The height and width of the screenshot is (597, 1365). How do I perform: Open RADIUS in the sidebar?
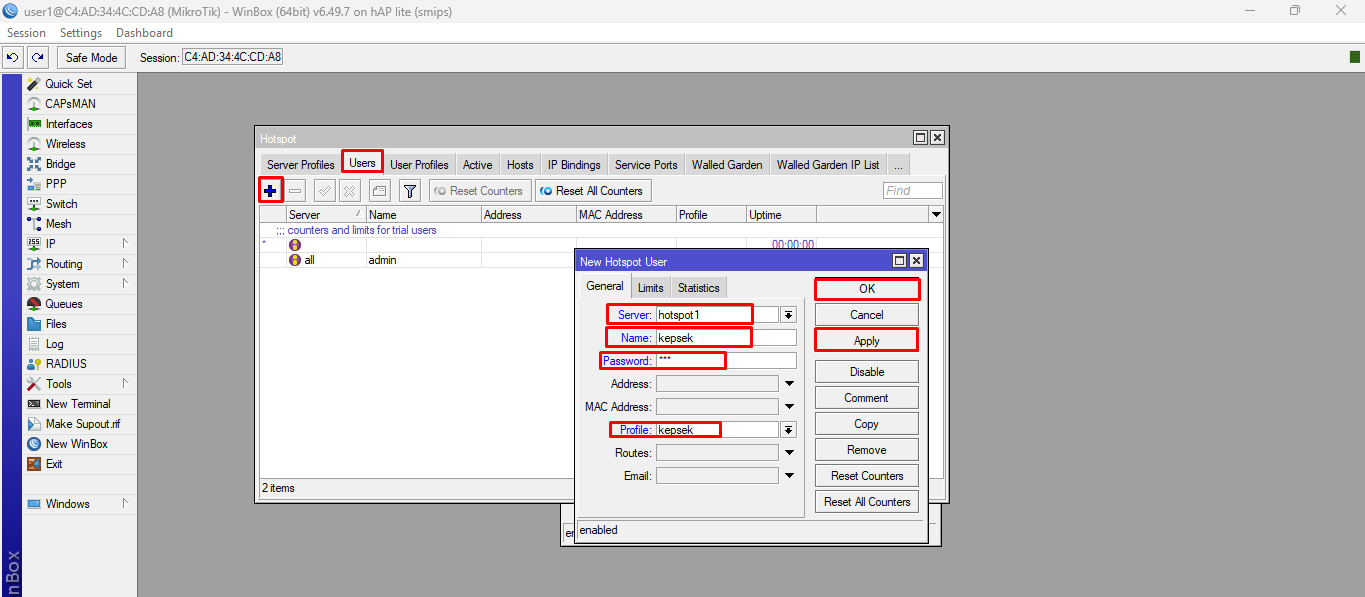66,364
